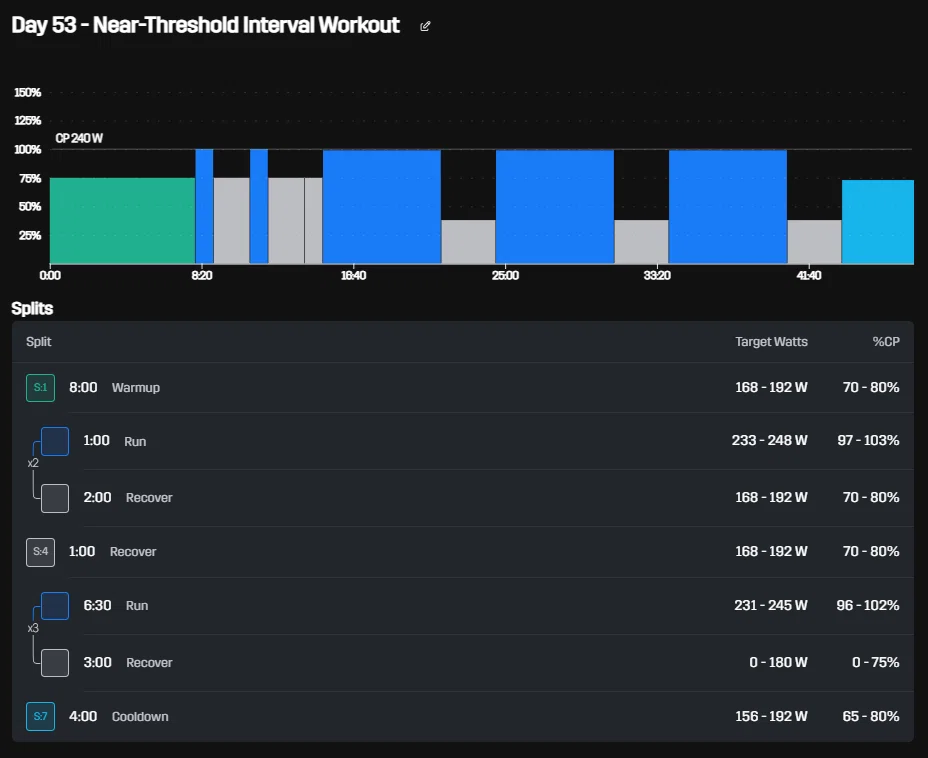
Task: Click the '100%' y-axis label
Action: (x=27, y=149)
